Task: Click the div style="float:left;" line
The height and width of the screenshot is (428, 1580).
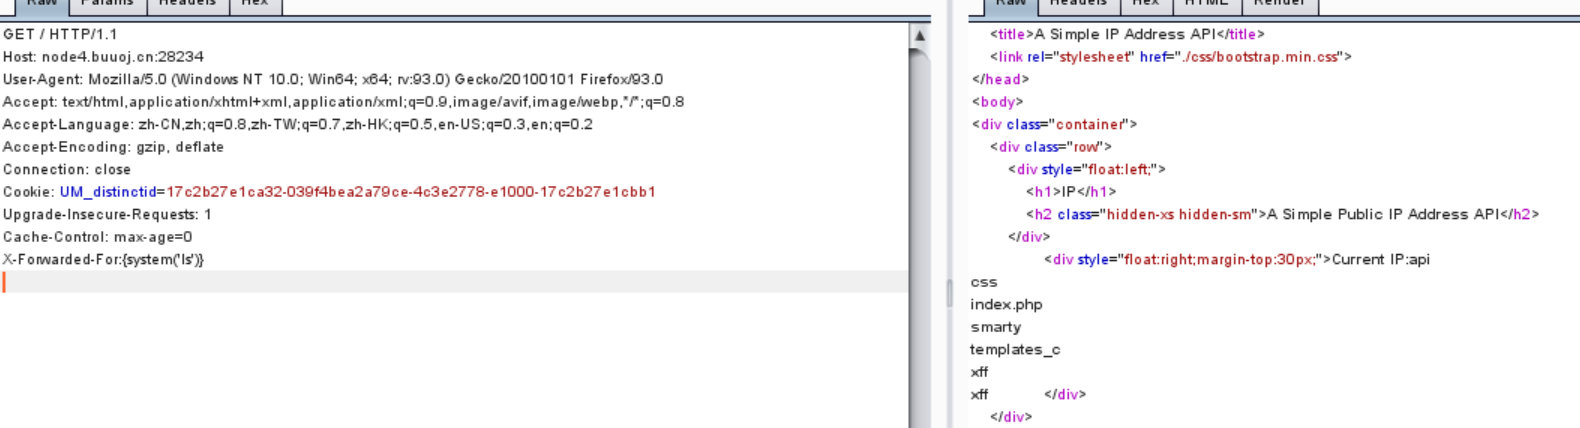Action: [1087, 169]
